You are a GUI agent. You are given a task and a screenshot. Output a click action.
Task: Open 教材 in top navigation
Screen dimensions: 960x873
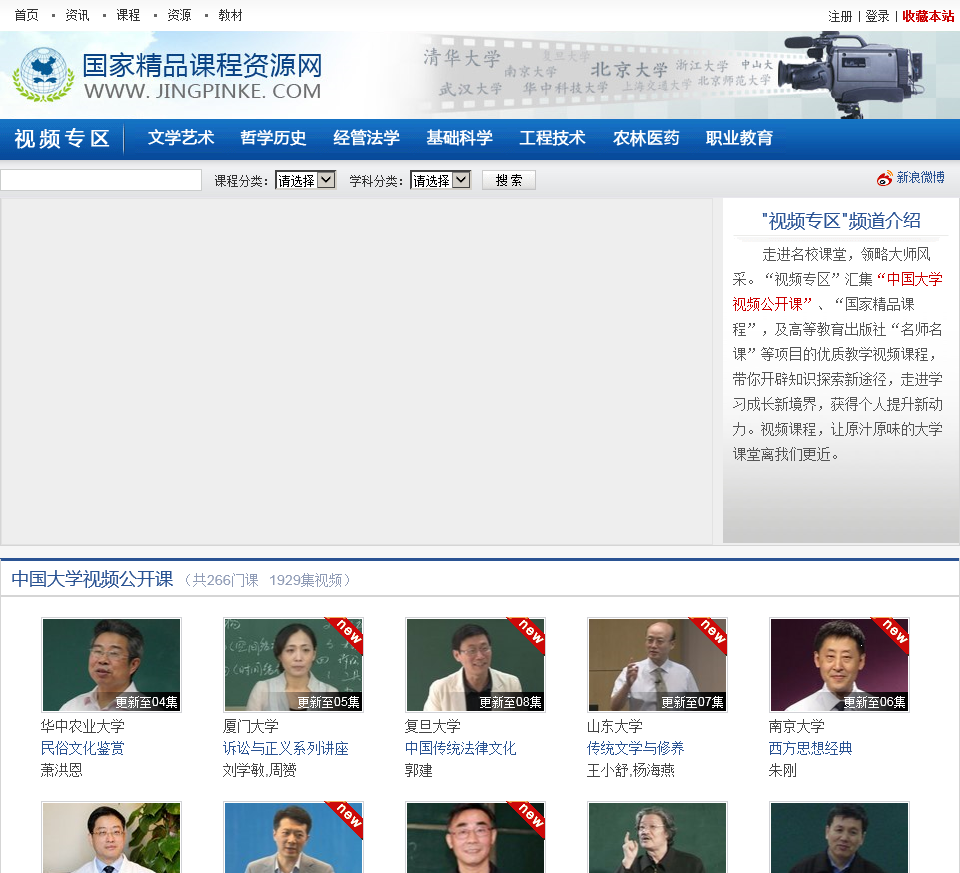tap(230, 15)
